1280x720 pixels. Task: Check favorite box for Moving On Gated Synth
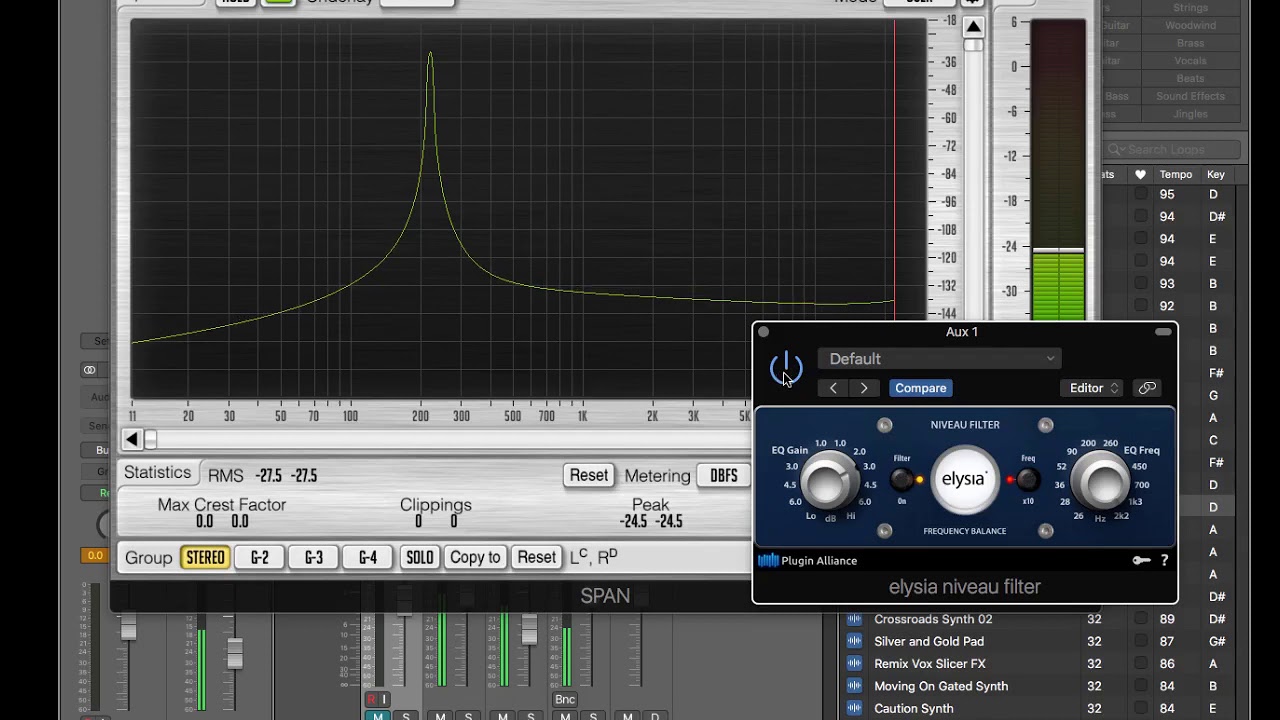[x=1140, y=686]
